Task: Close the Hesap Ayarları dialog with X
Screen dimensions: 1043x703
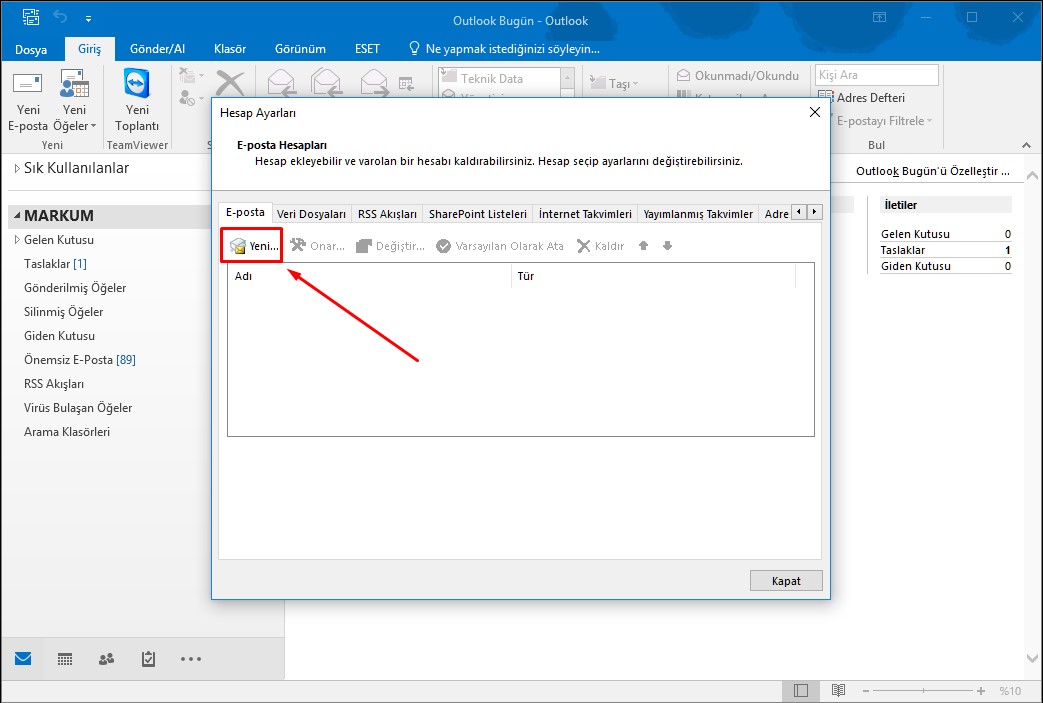Action: [x=814, y=112]
